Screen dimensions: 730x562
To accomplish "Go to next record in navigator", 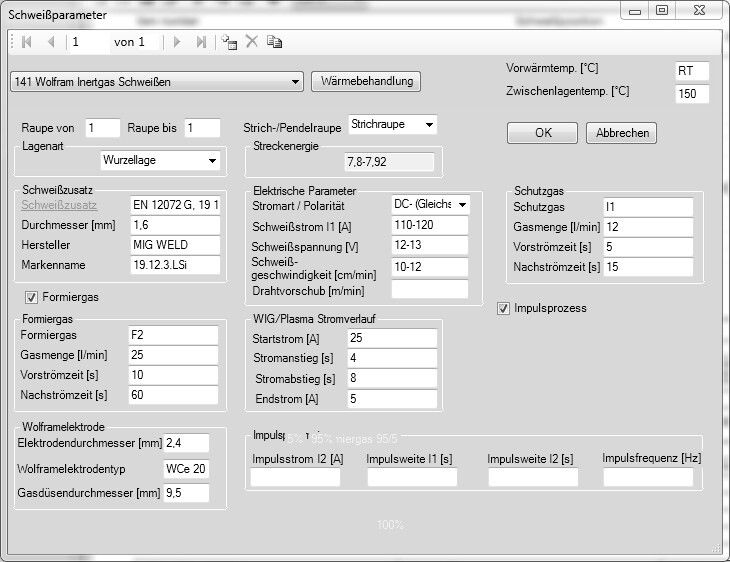I will click(177, 42).
